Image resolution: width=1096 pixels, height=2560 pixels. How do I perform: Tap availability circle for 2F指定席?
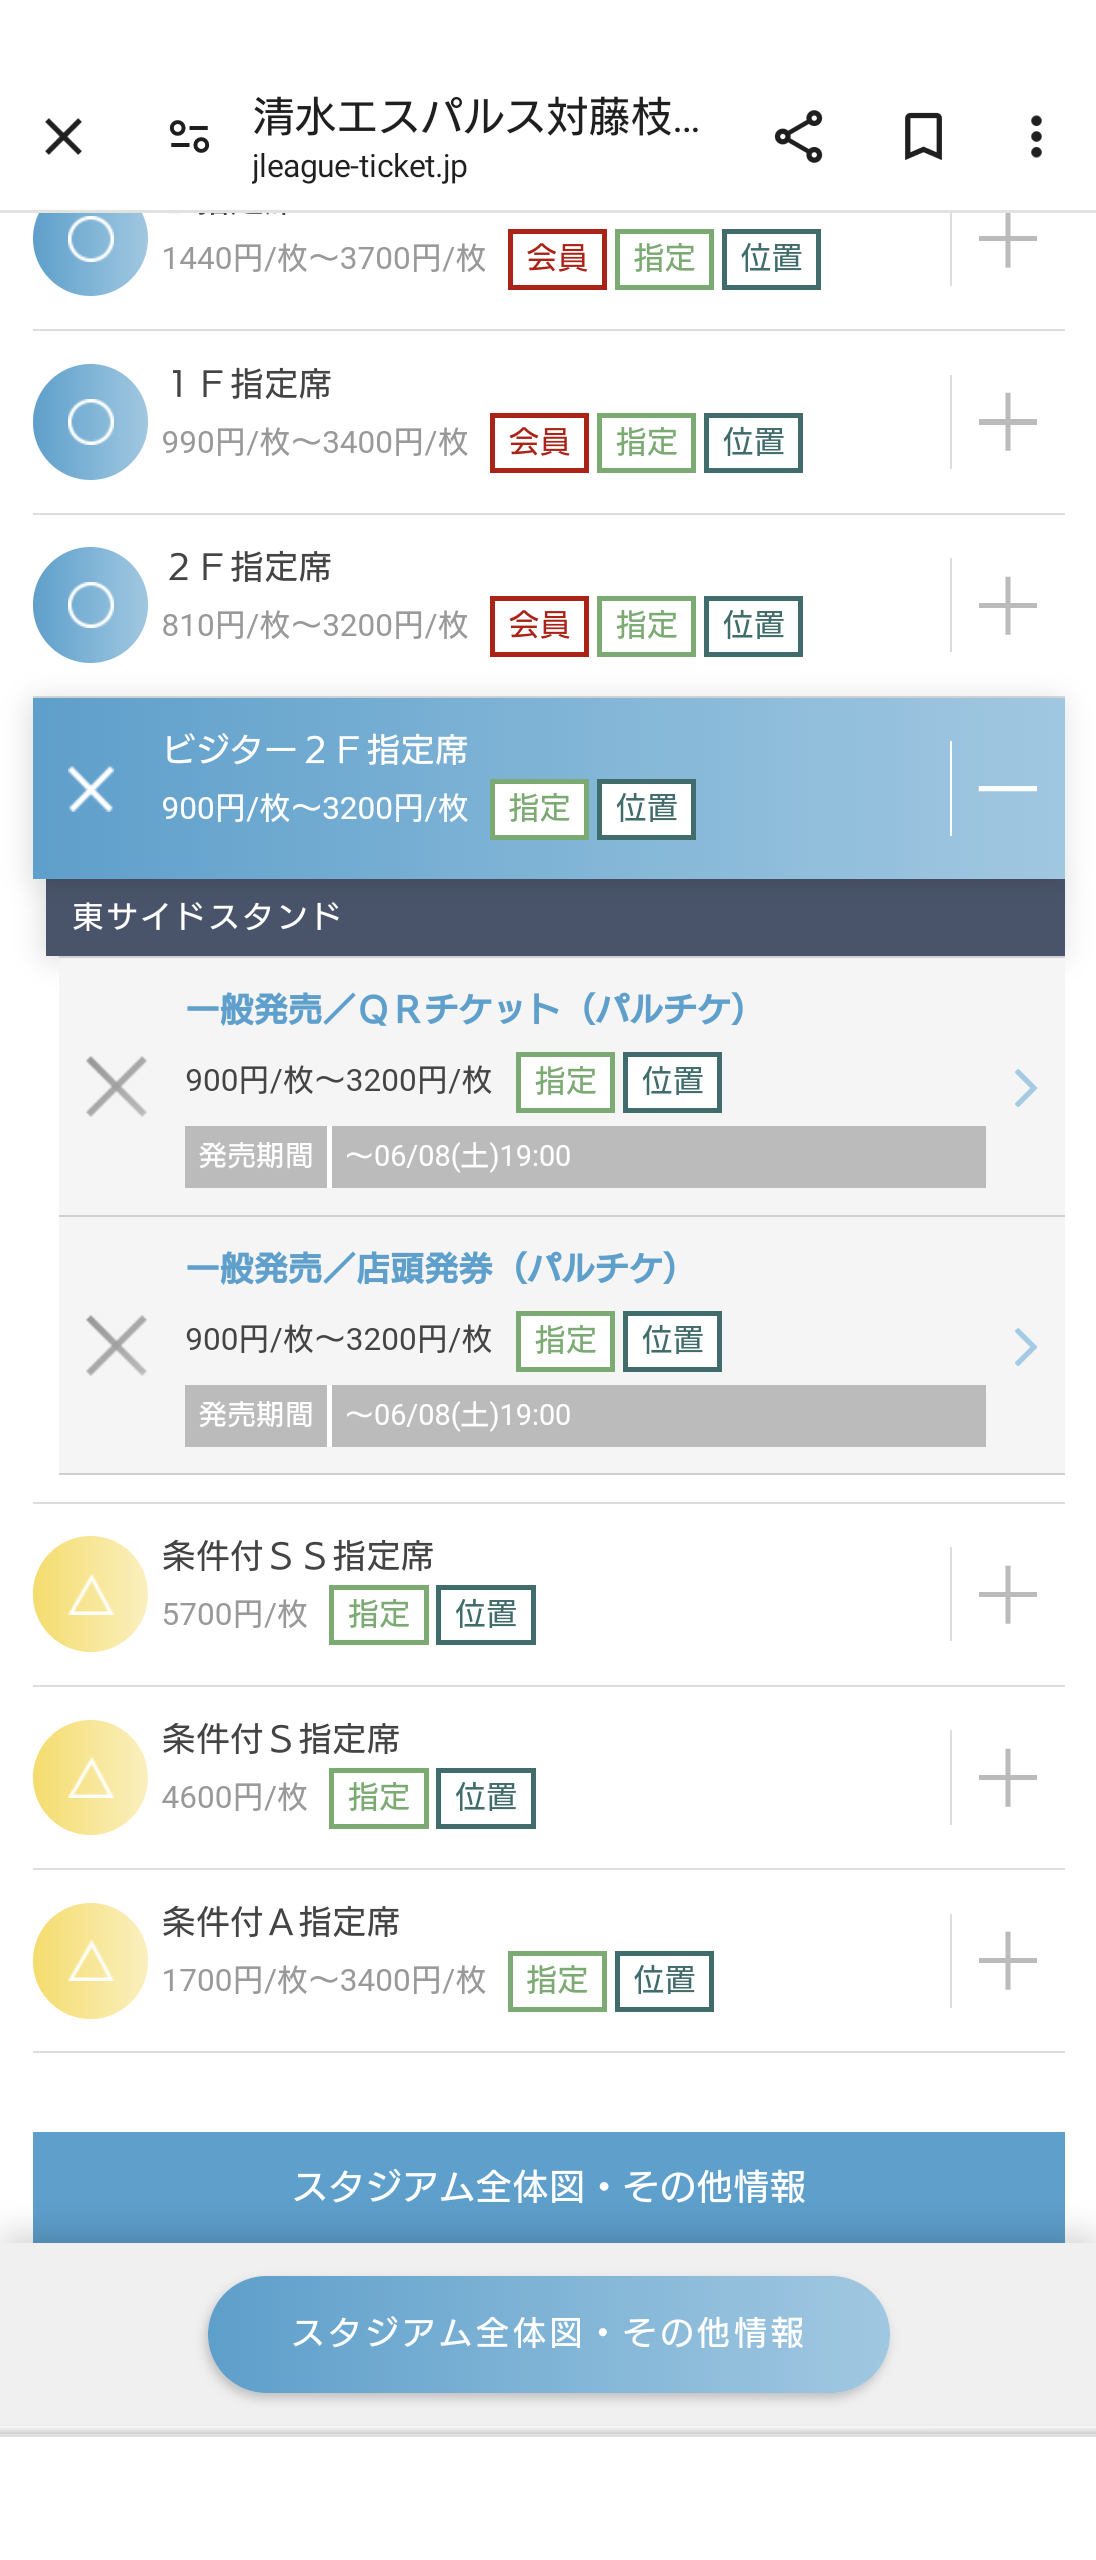coord(91,605)
